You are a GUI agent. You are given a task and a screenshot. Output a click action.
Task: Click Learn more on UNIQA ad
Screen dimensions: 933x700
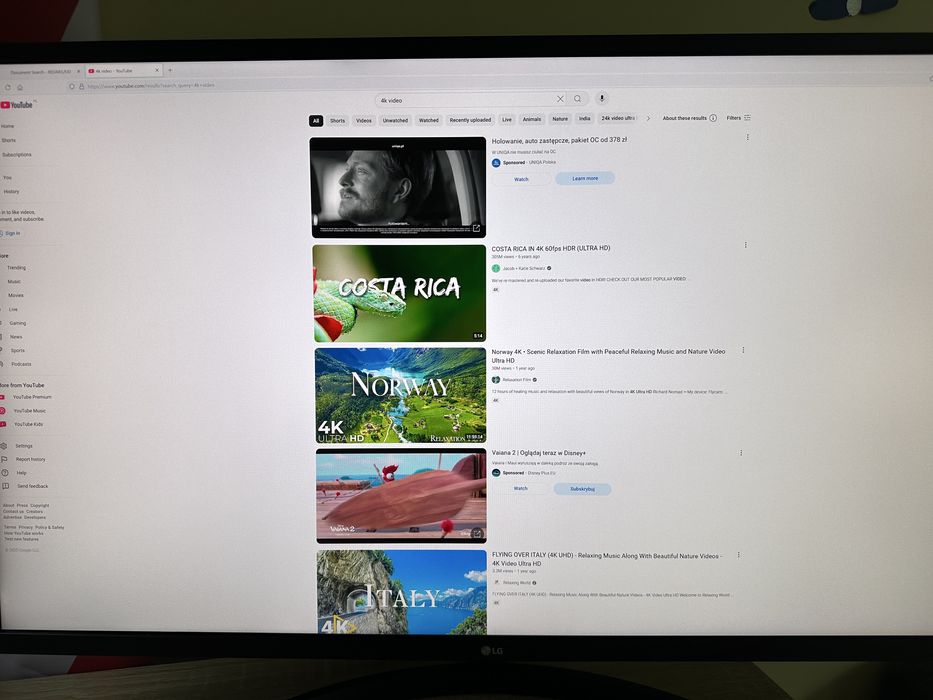(x=585, y=178)
